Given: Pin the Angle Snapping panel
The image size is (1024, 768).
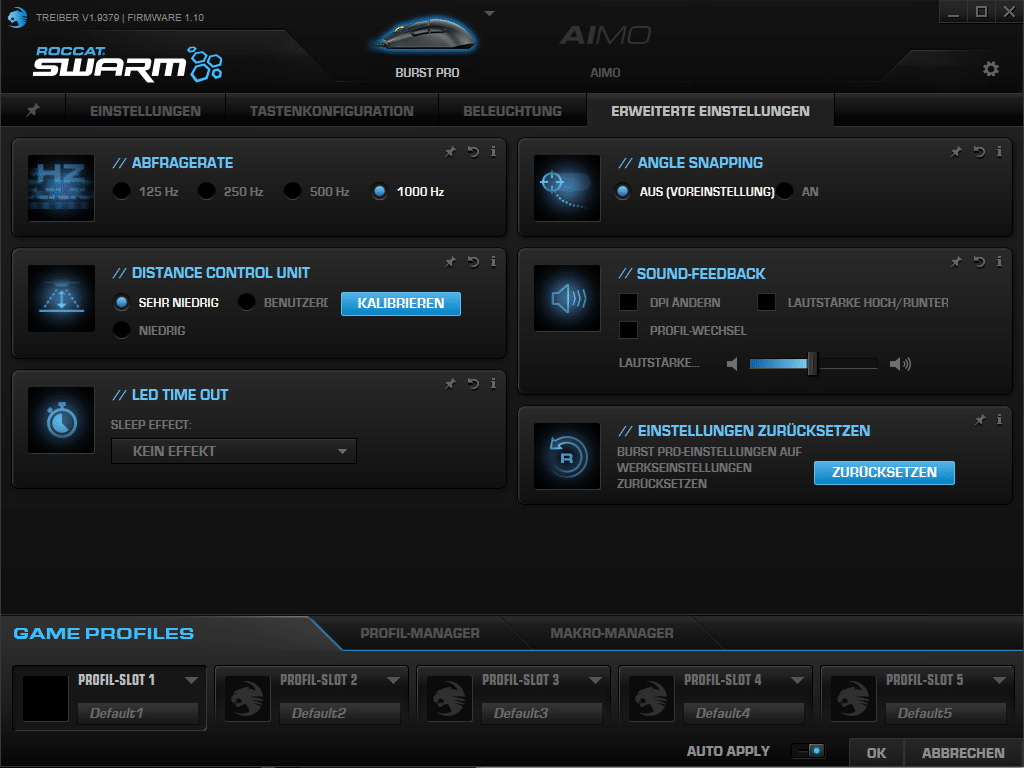Looking at the screenshot, I should [x=956, y=152].
